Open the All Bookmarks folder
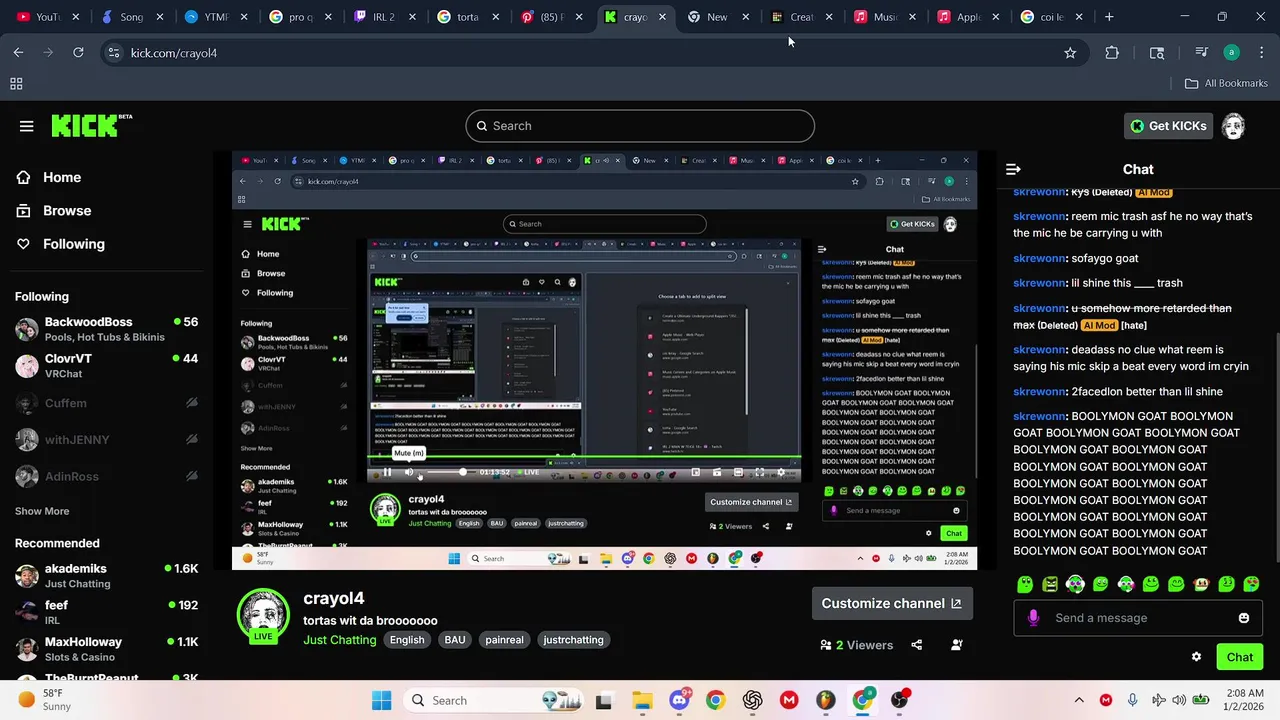 1226,84
